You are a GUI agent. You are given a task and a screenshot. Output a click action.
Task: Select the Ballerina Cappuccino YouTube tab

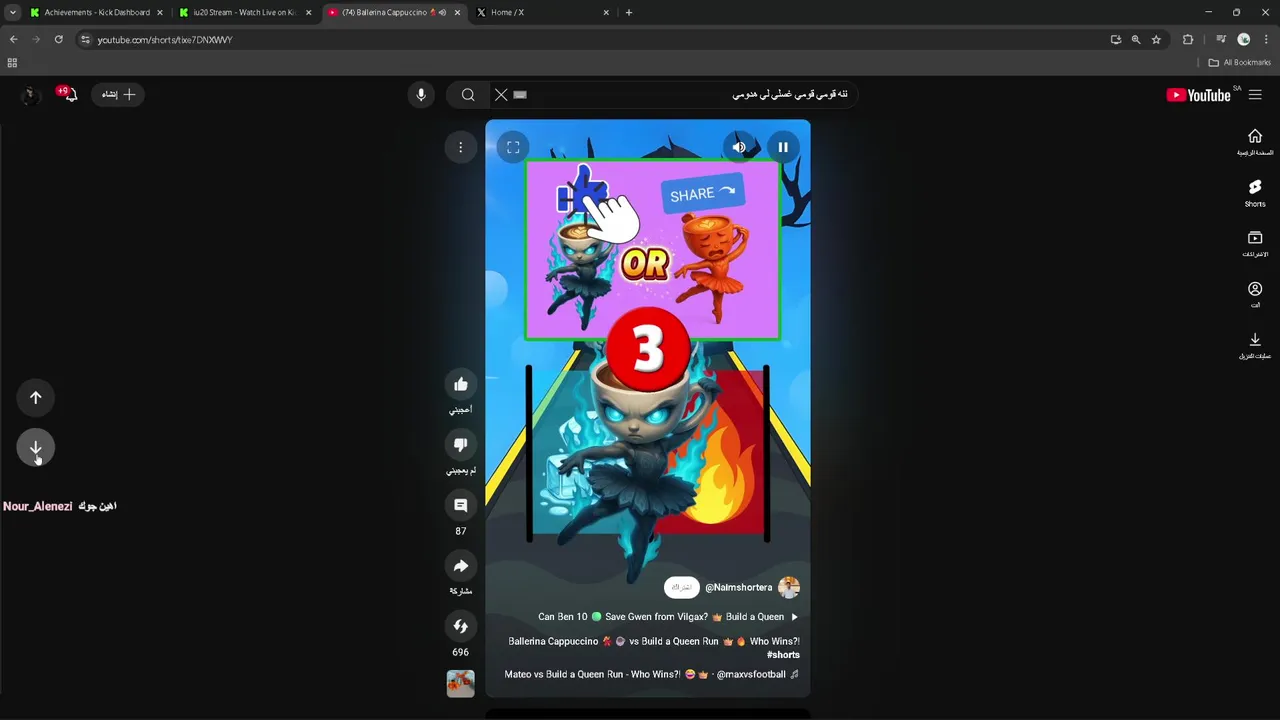(x=393, y=12)
